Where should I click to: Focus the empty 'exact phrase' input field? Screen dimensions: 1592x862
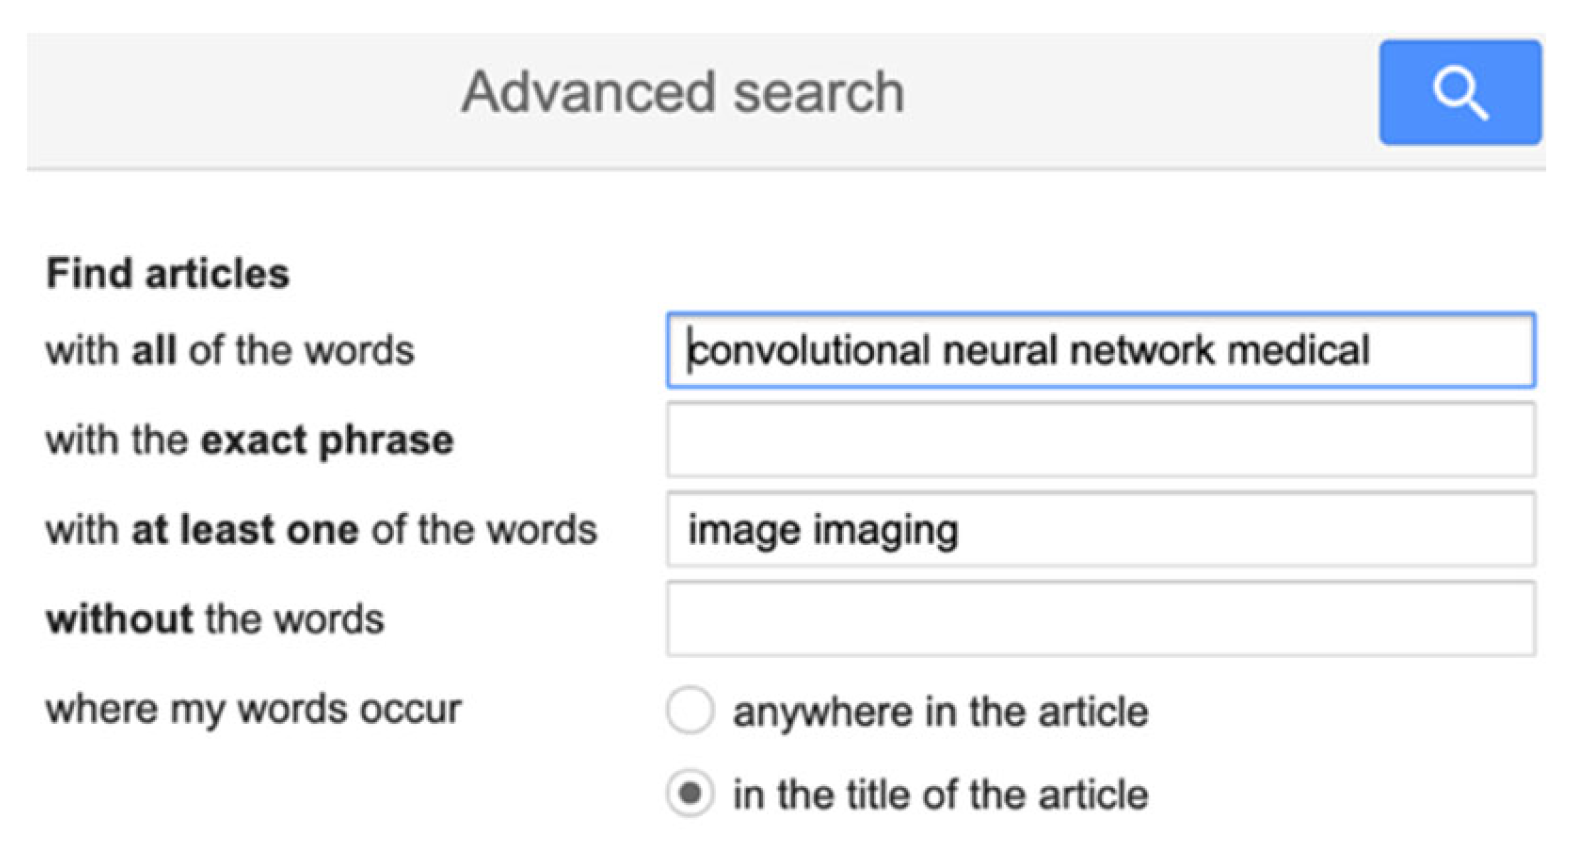(1100, 440)
